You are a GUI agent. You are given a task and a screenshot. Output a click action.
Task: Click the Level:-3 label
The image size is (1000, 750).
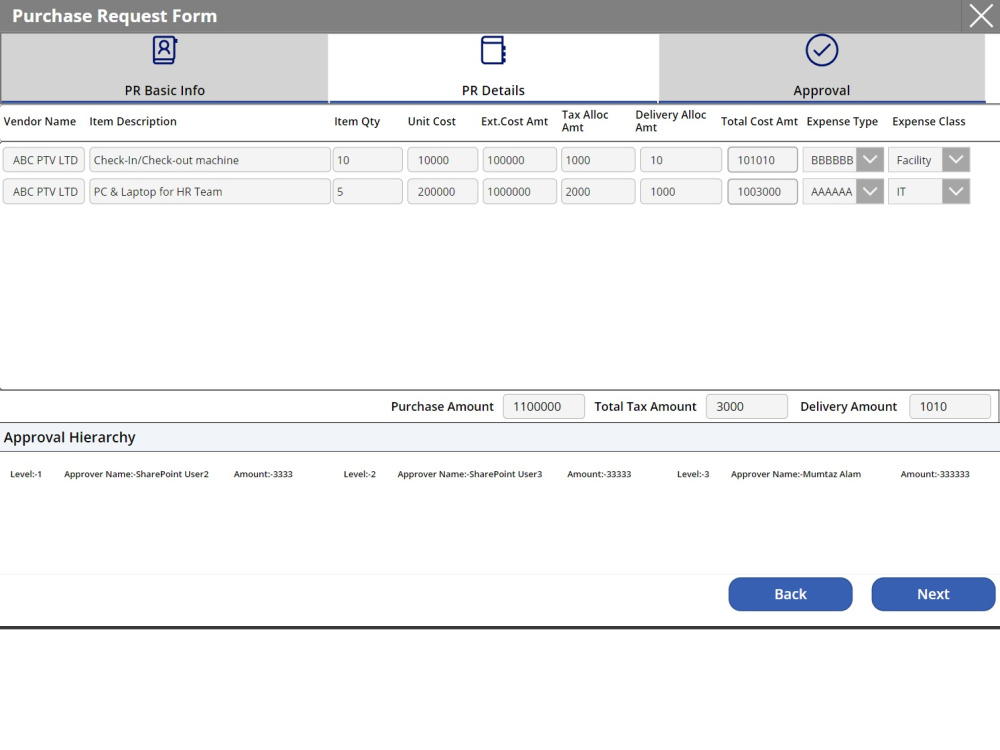(x=693, y=474)
